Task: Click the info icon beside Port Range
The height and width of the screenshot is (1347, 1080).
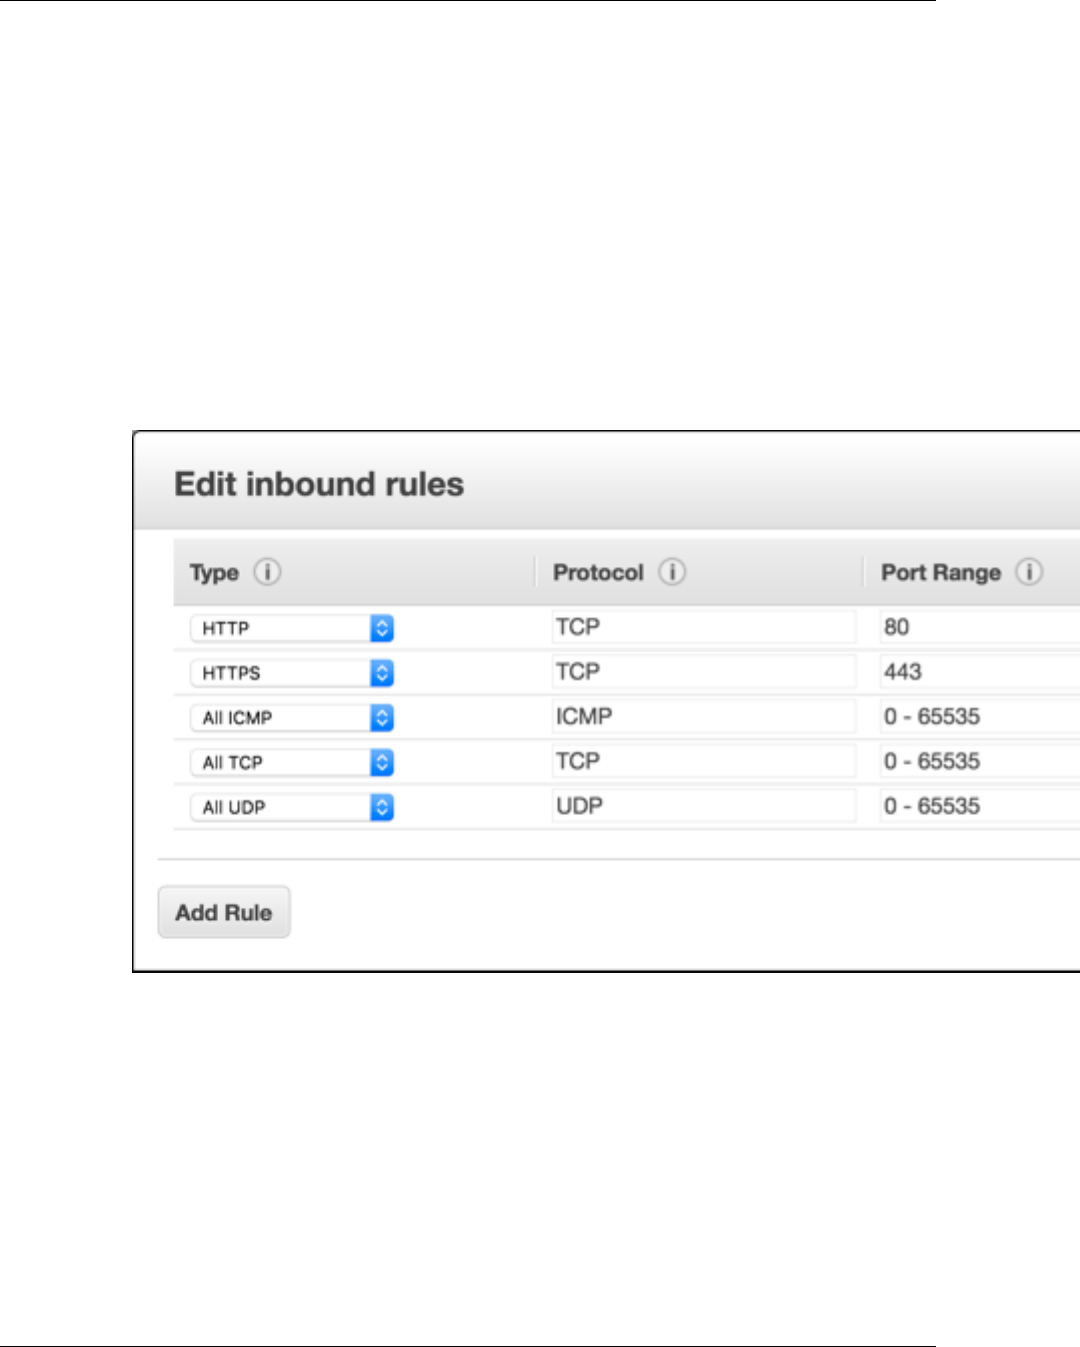Action: tap(1029, 572)
